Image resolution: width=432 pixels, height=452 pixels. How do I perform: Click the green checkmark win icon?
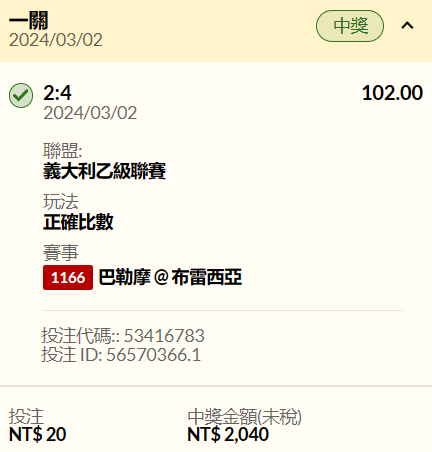[21, 95]
